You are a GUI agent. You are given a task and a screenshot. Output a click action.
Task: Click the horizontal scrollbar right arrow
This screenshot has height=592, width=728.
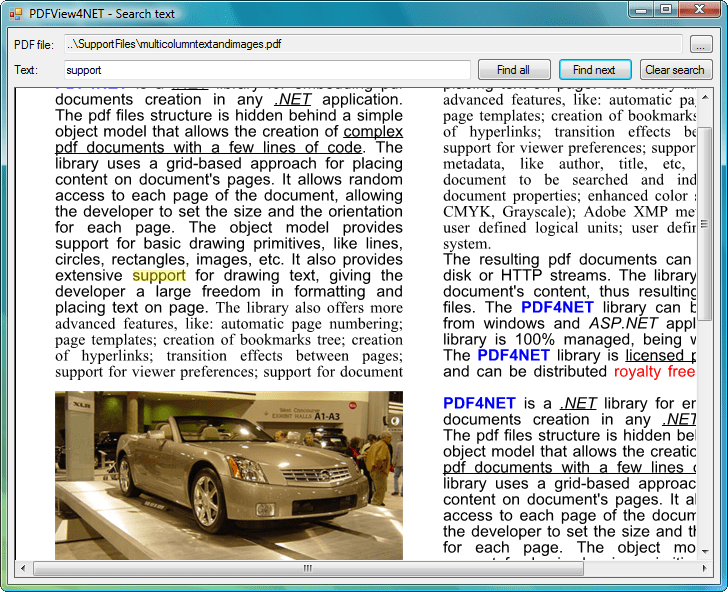pyautogui.click(x=705, y=568)
